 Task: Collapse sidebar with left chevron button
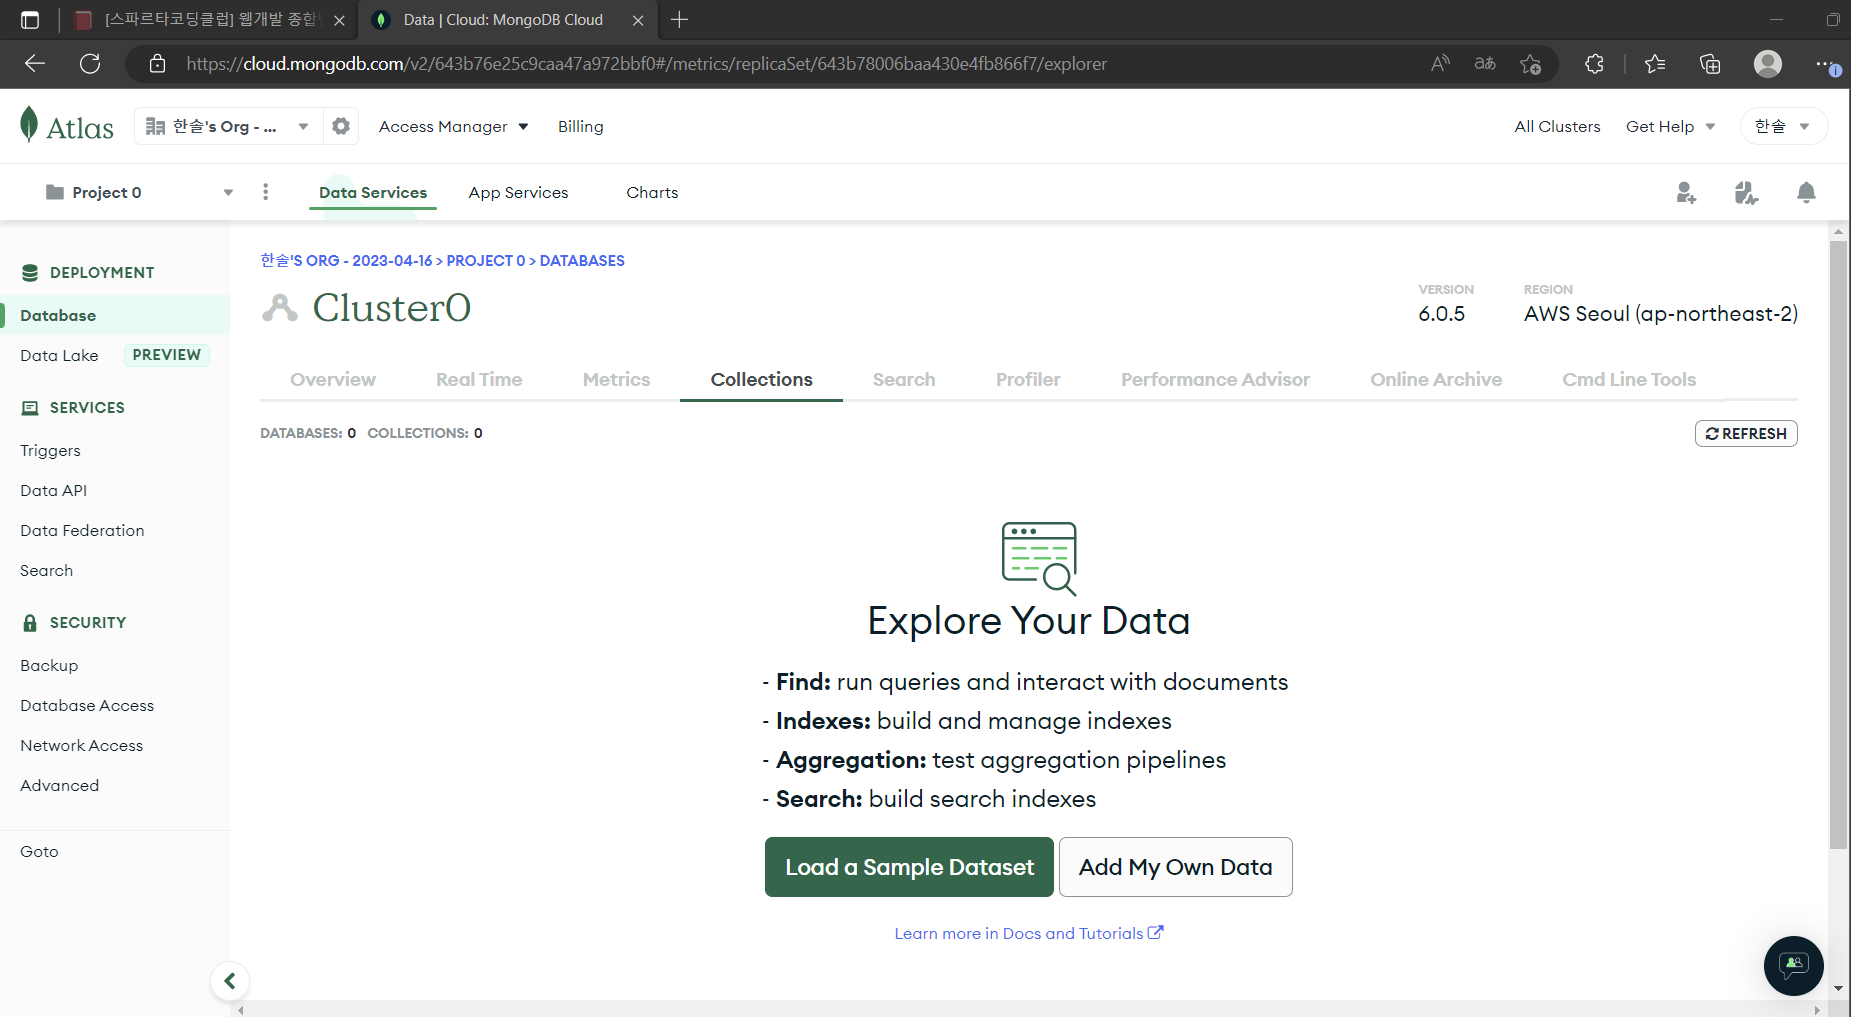230,981
